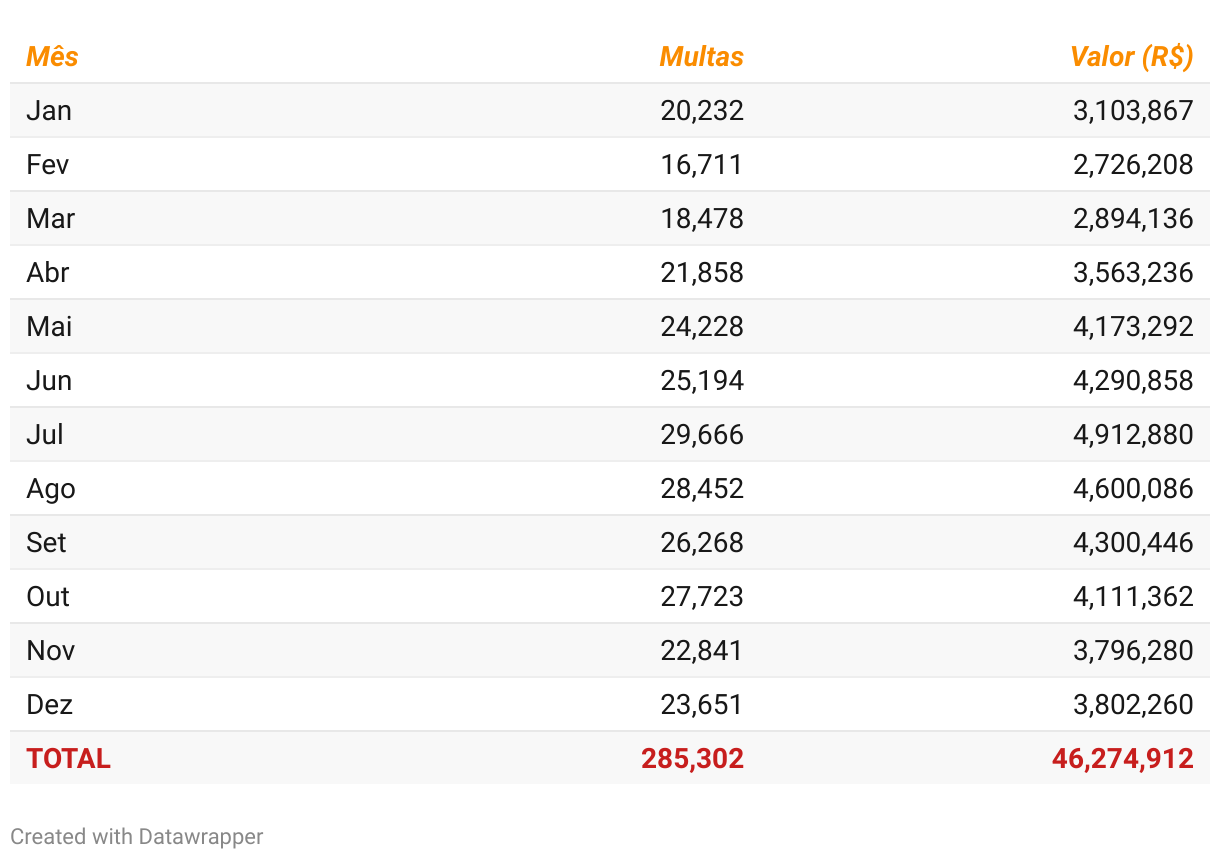Open the Created with Datawrapper link
This screenshot has height=860, width=1220.
point(137,836)
